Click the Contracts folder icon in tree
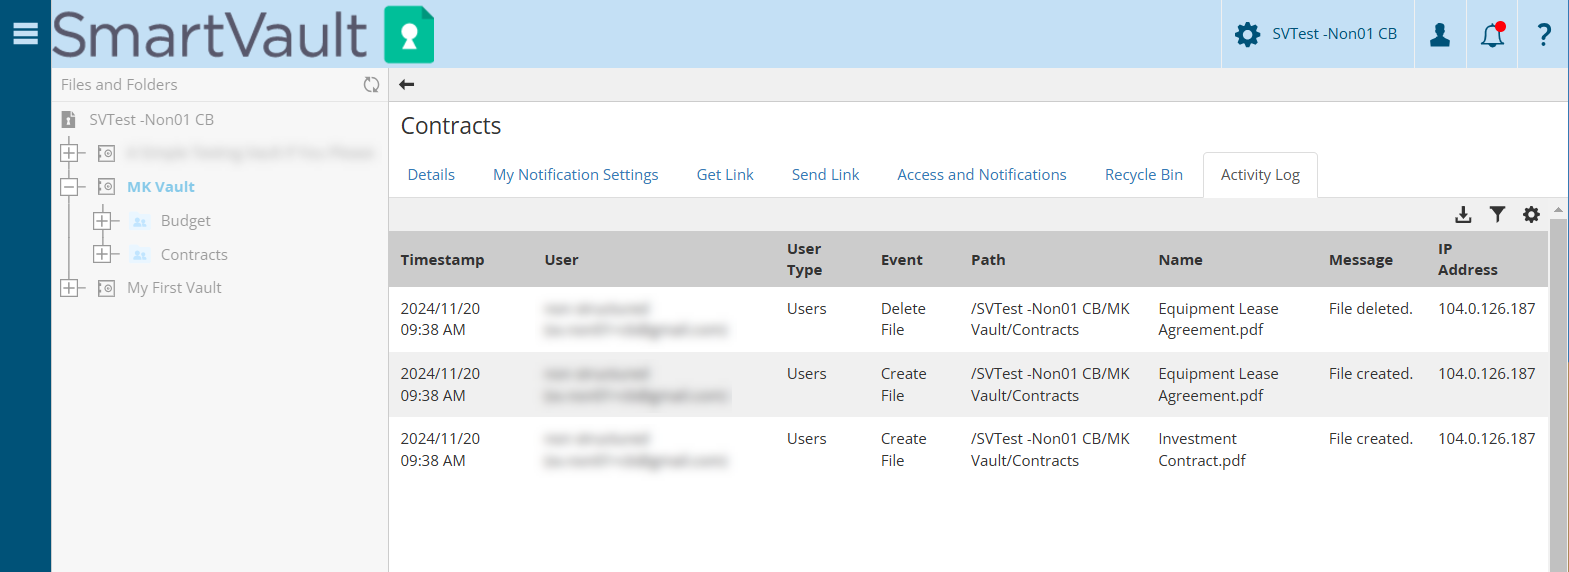The image size is (1569, 572). click(x=140, y=255)
